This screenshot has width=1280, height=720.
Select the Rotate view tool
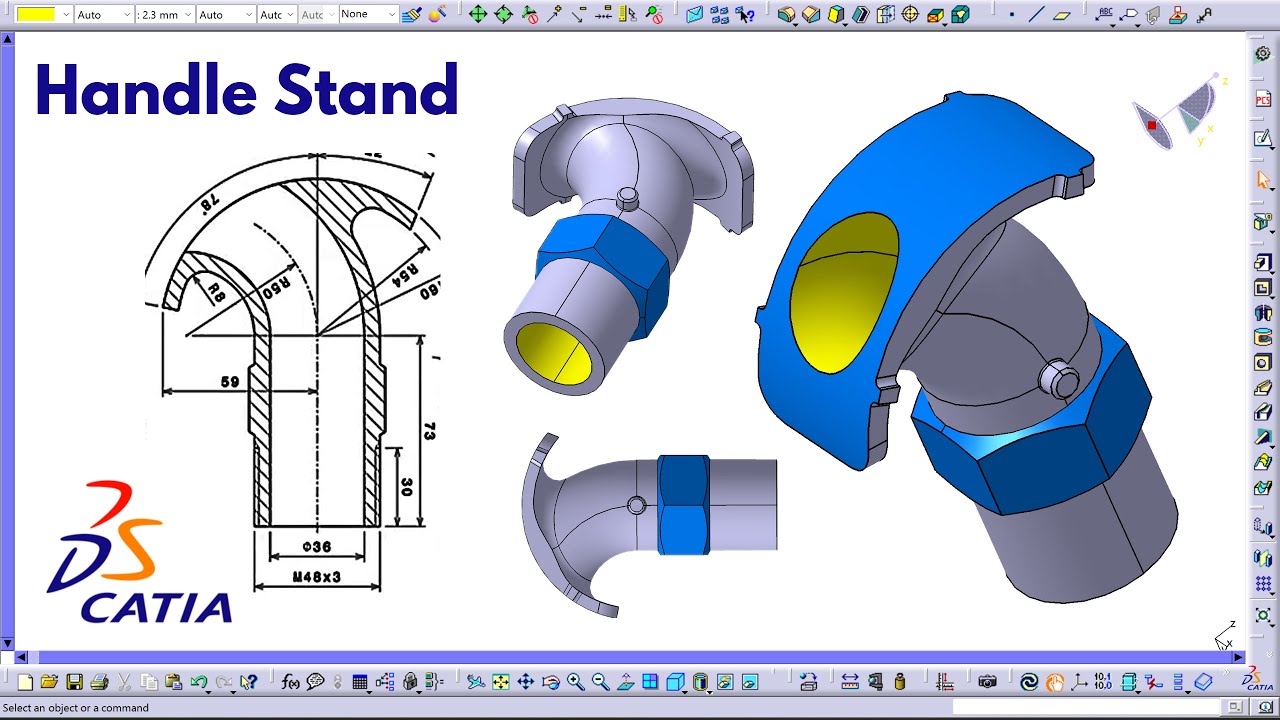(x=551, y=682)
